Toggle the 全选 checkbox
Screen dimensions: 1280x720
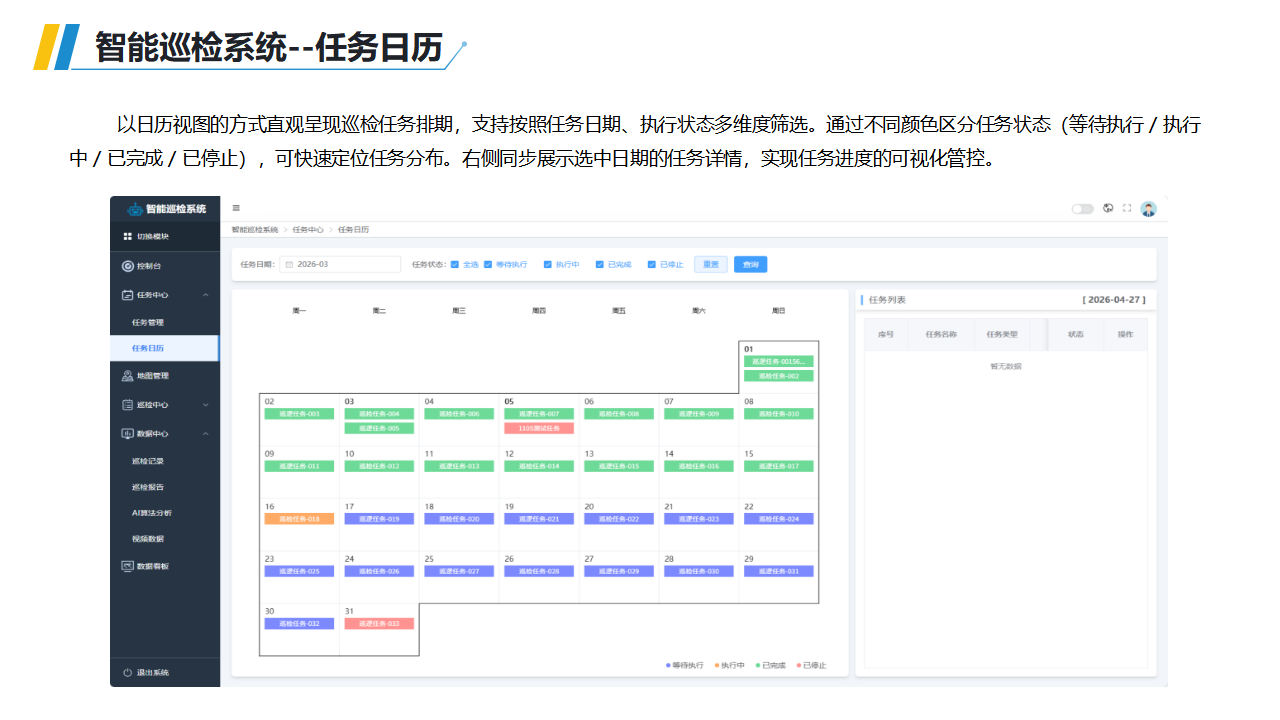tap(455, 265)
